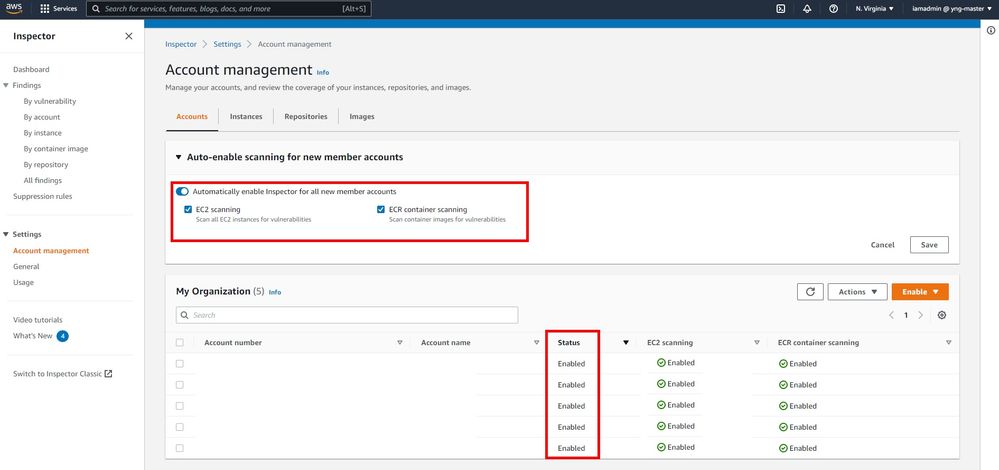
Task: Click the Inspector breadcrumb link
Action: click(181, 45)
